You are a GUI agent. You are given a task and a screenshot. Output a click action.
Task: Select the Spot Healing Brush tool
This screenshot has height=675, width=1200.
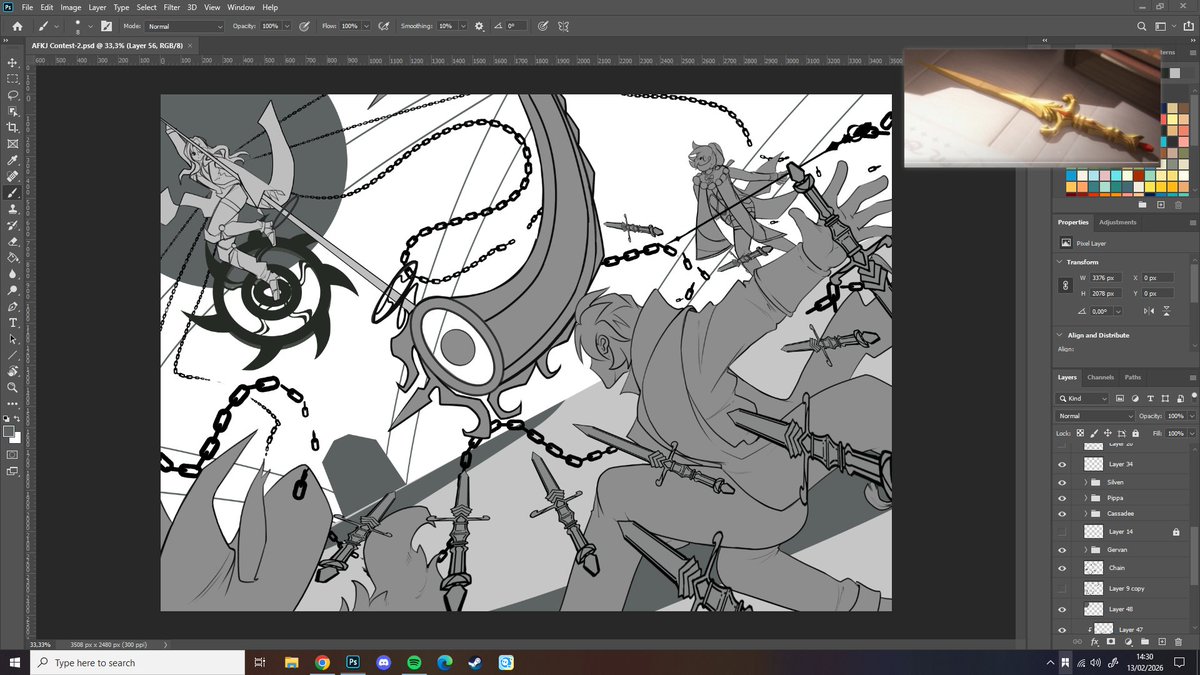pos(13,175)
